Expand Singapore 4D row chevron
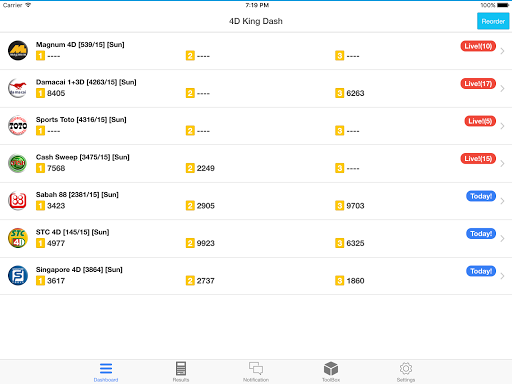Image resolution: width=512 pixels, height=384 pixels. 502,276
